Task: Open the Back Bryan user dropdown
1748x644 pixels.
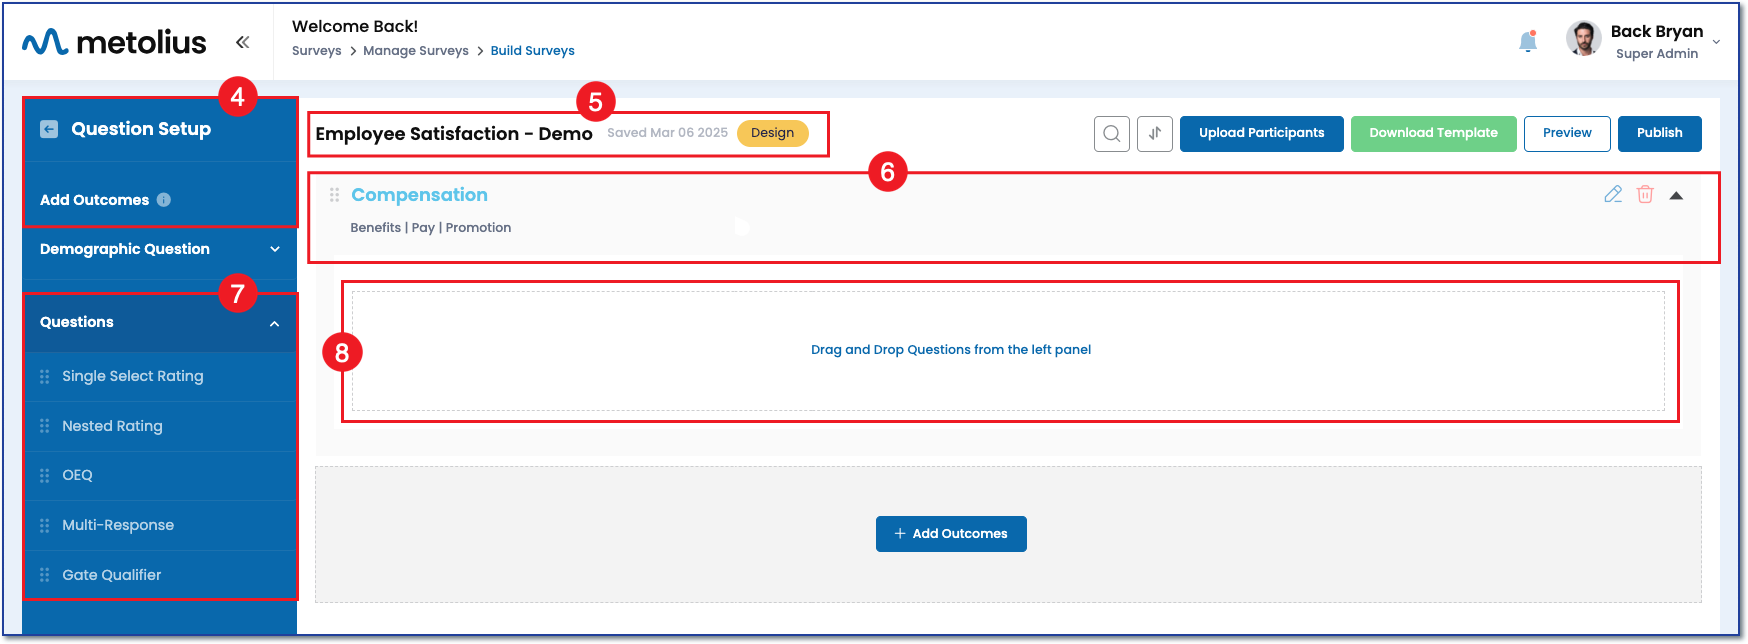Action: (1716, 42)
